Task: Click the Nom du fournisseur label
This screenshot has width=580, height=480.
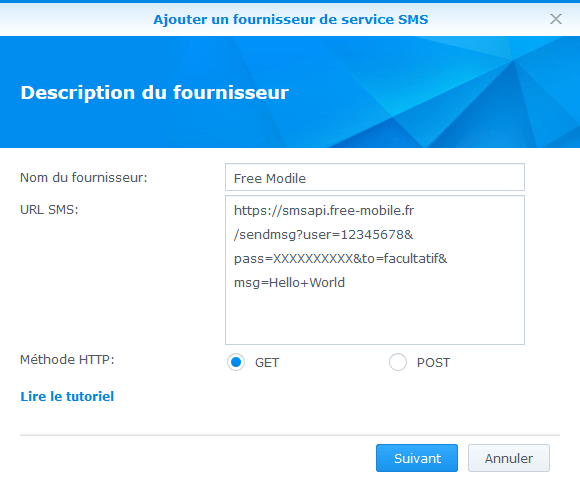Action: click(84, 178)
